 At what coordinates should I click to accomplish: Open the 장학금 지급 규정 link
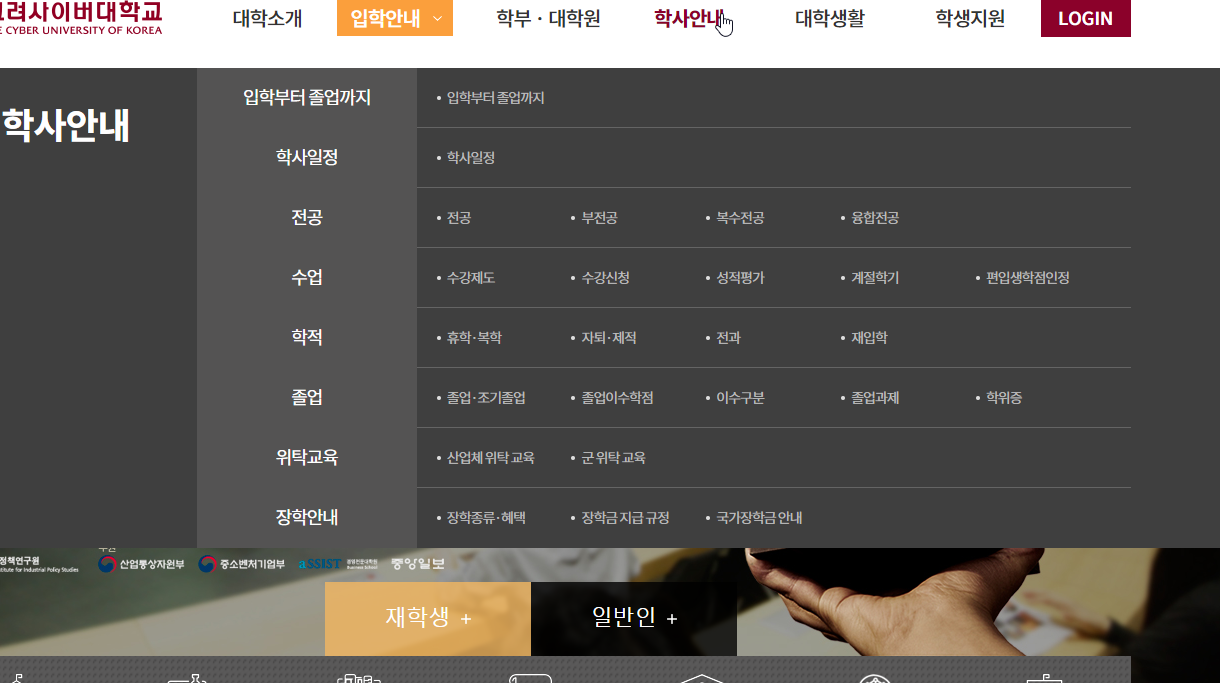(x=625, y=518)
